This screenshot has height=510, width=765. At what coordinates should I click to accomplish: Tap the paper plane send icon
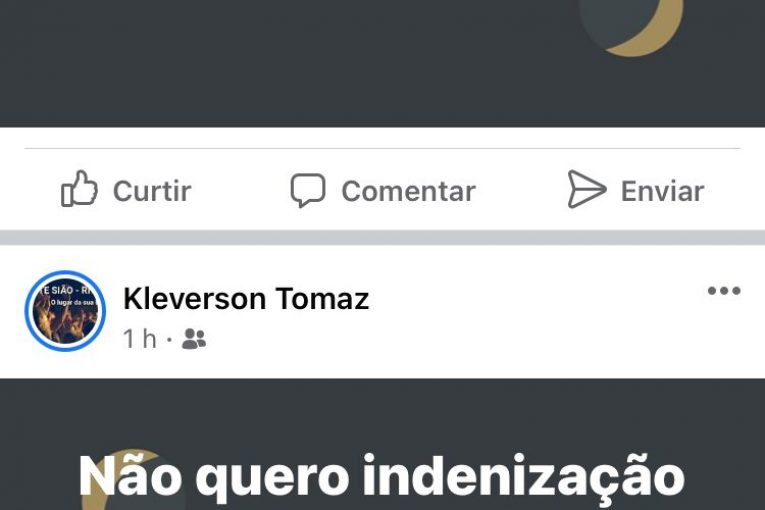pyautogui.click(x=586, y=189)
